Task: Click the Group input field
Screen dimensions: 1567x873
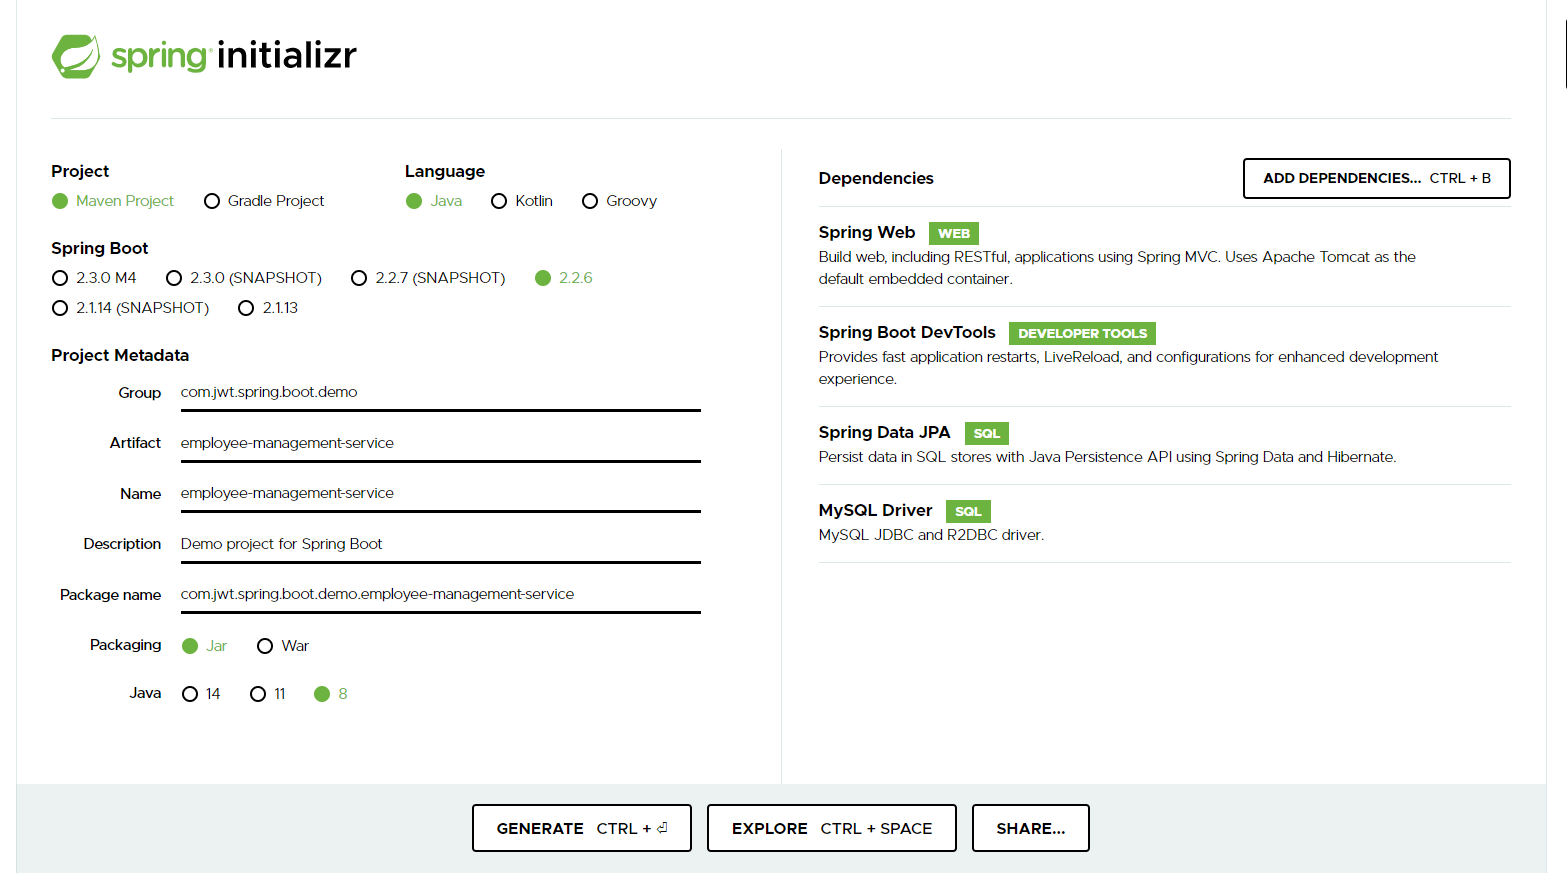Action: pyautogui.click(x=440, y=392)
